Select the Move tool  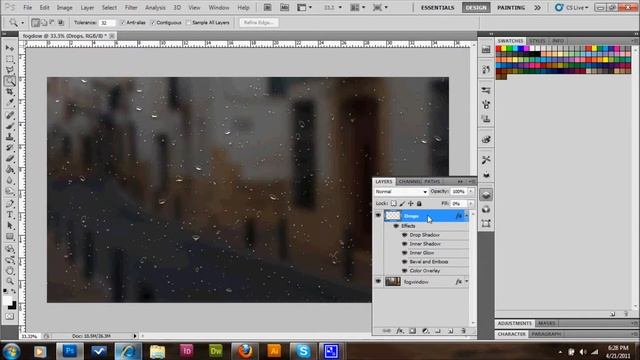10,48
